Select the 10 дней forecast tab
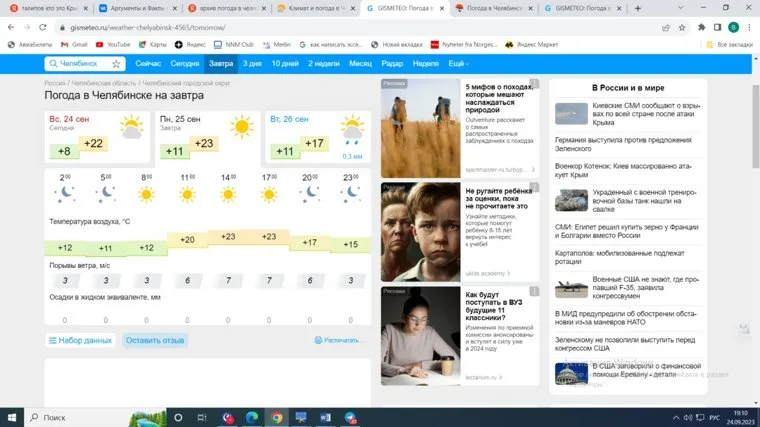 (284, 63)
